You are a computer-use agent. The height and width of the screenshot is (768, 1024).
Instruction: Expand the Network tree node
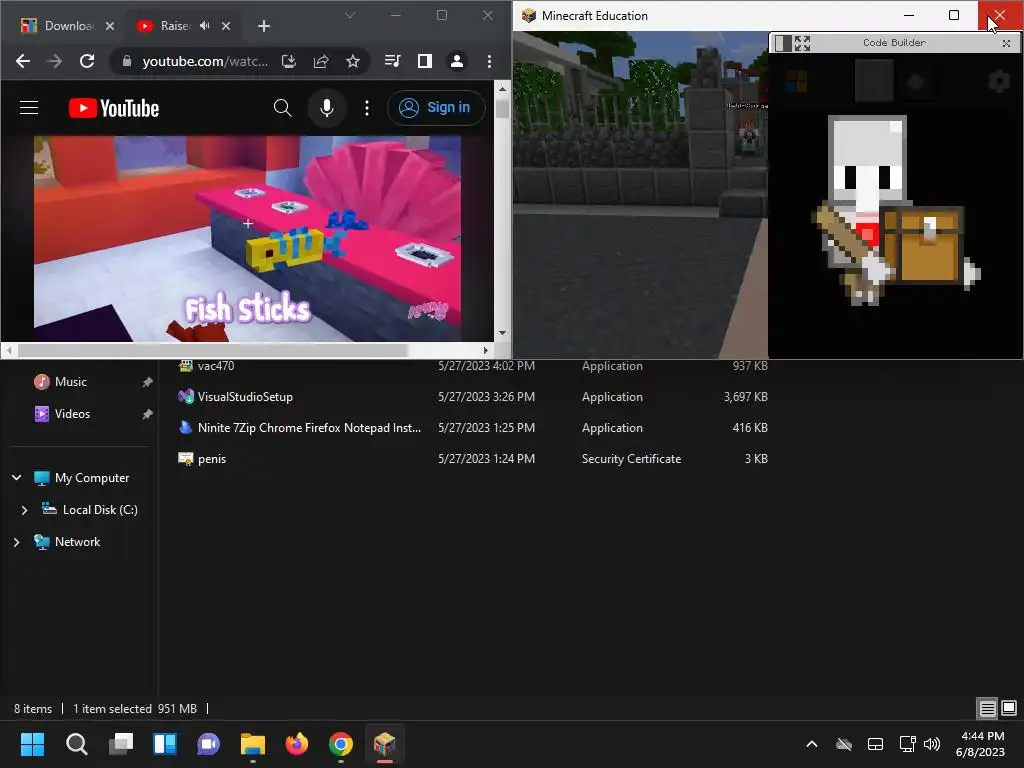(x=16, y=542)
